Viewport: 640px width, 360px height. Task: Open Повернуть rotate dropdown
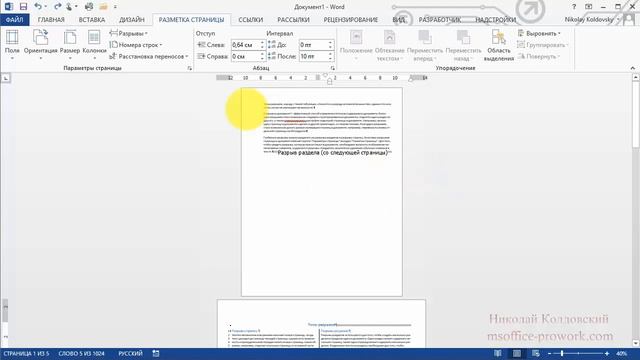point(539,56)
